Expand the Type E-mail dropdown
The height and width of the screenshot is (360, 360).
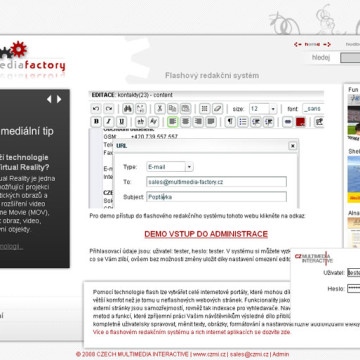(189, 167)
